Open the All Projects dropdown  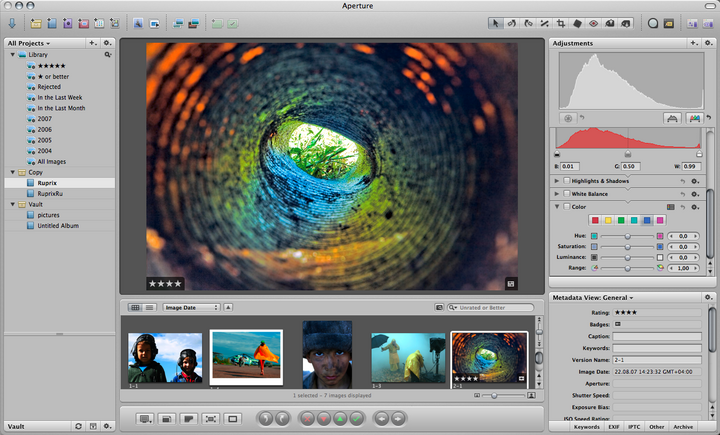[x=28, y=43]
